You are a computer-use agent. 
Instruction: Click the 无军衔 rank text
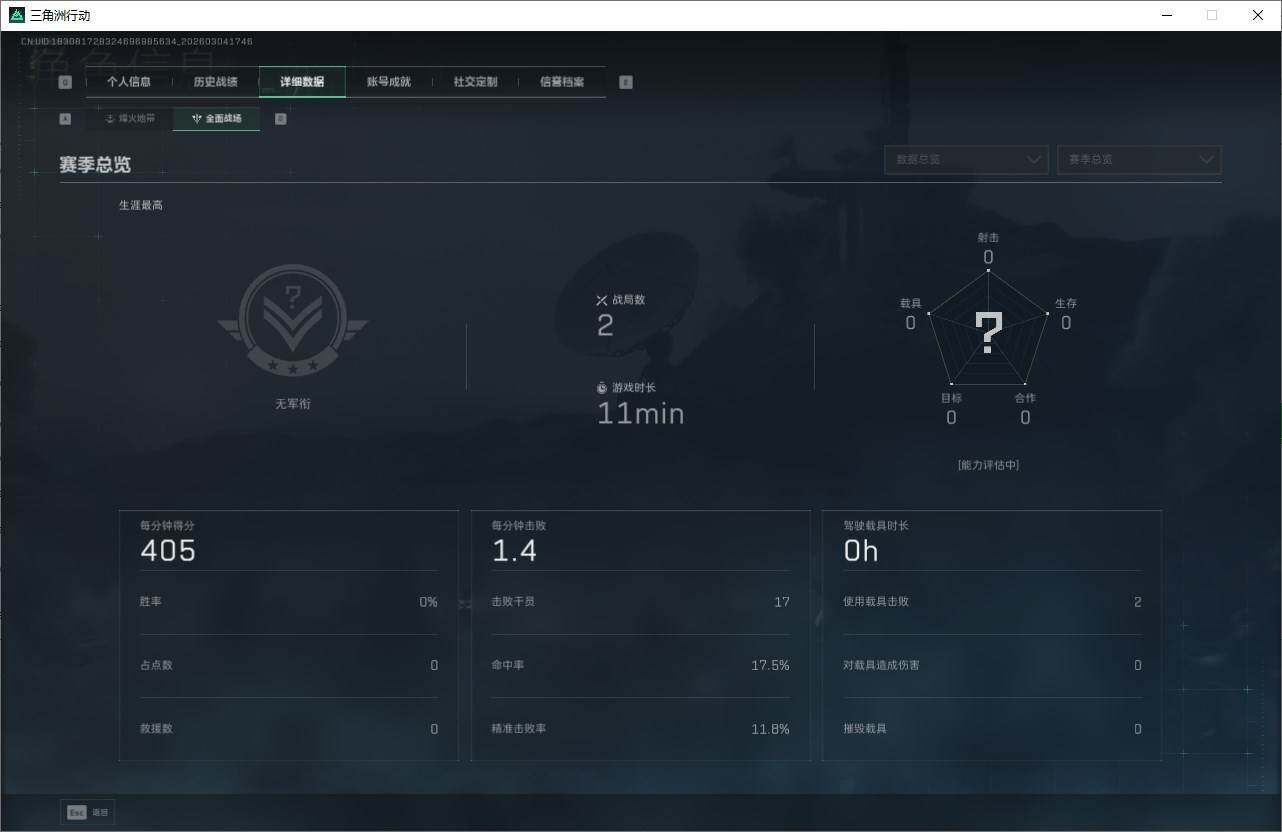click(293, 404)
